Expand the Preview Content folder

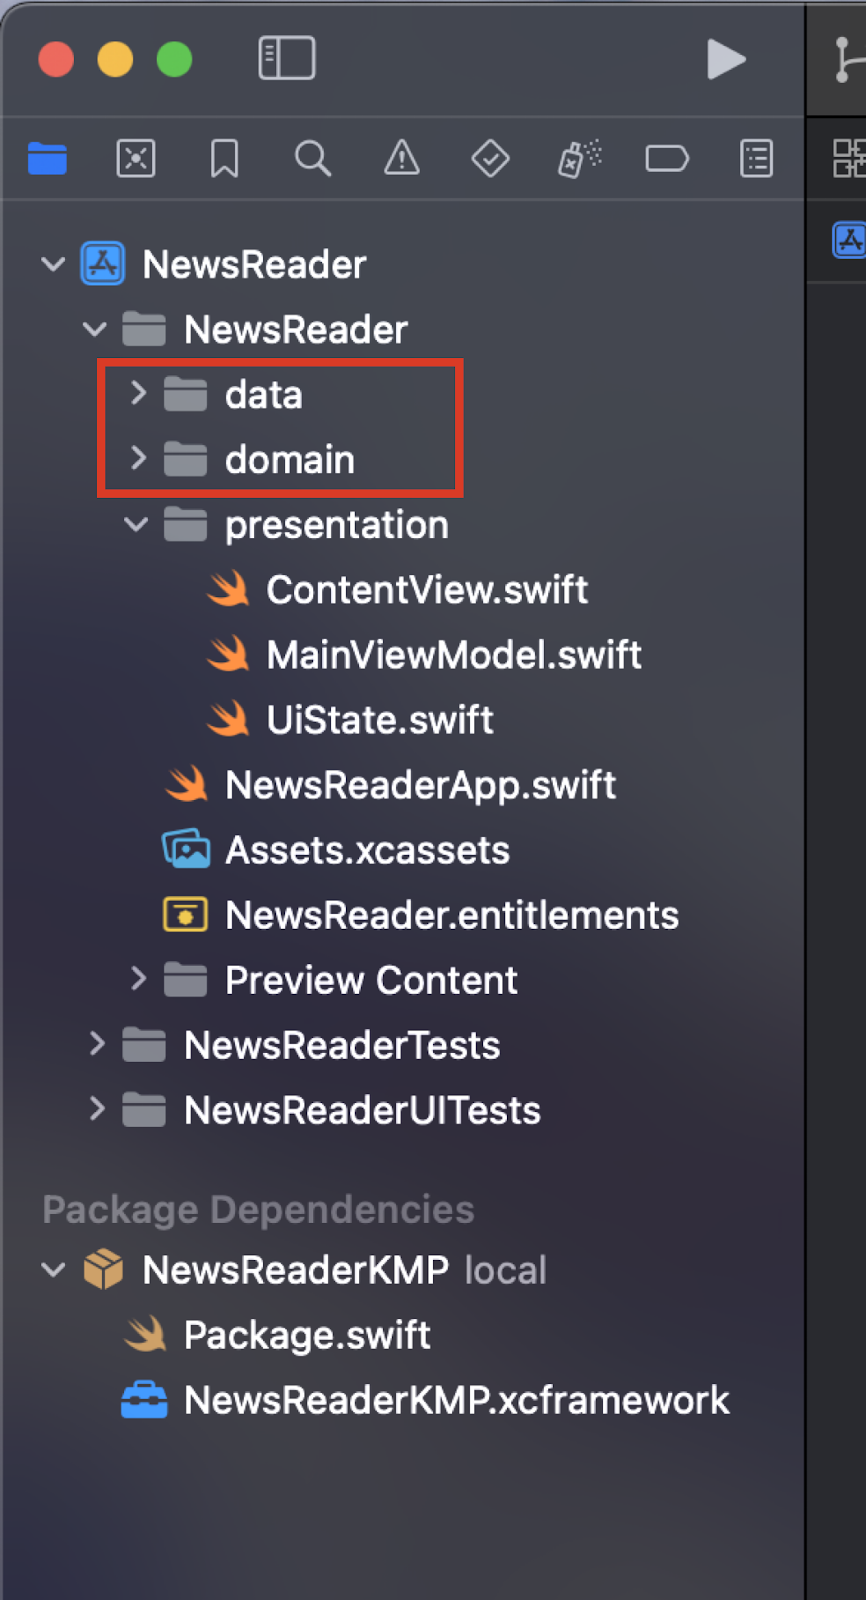click(x=138, y=979)
